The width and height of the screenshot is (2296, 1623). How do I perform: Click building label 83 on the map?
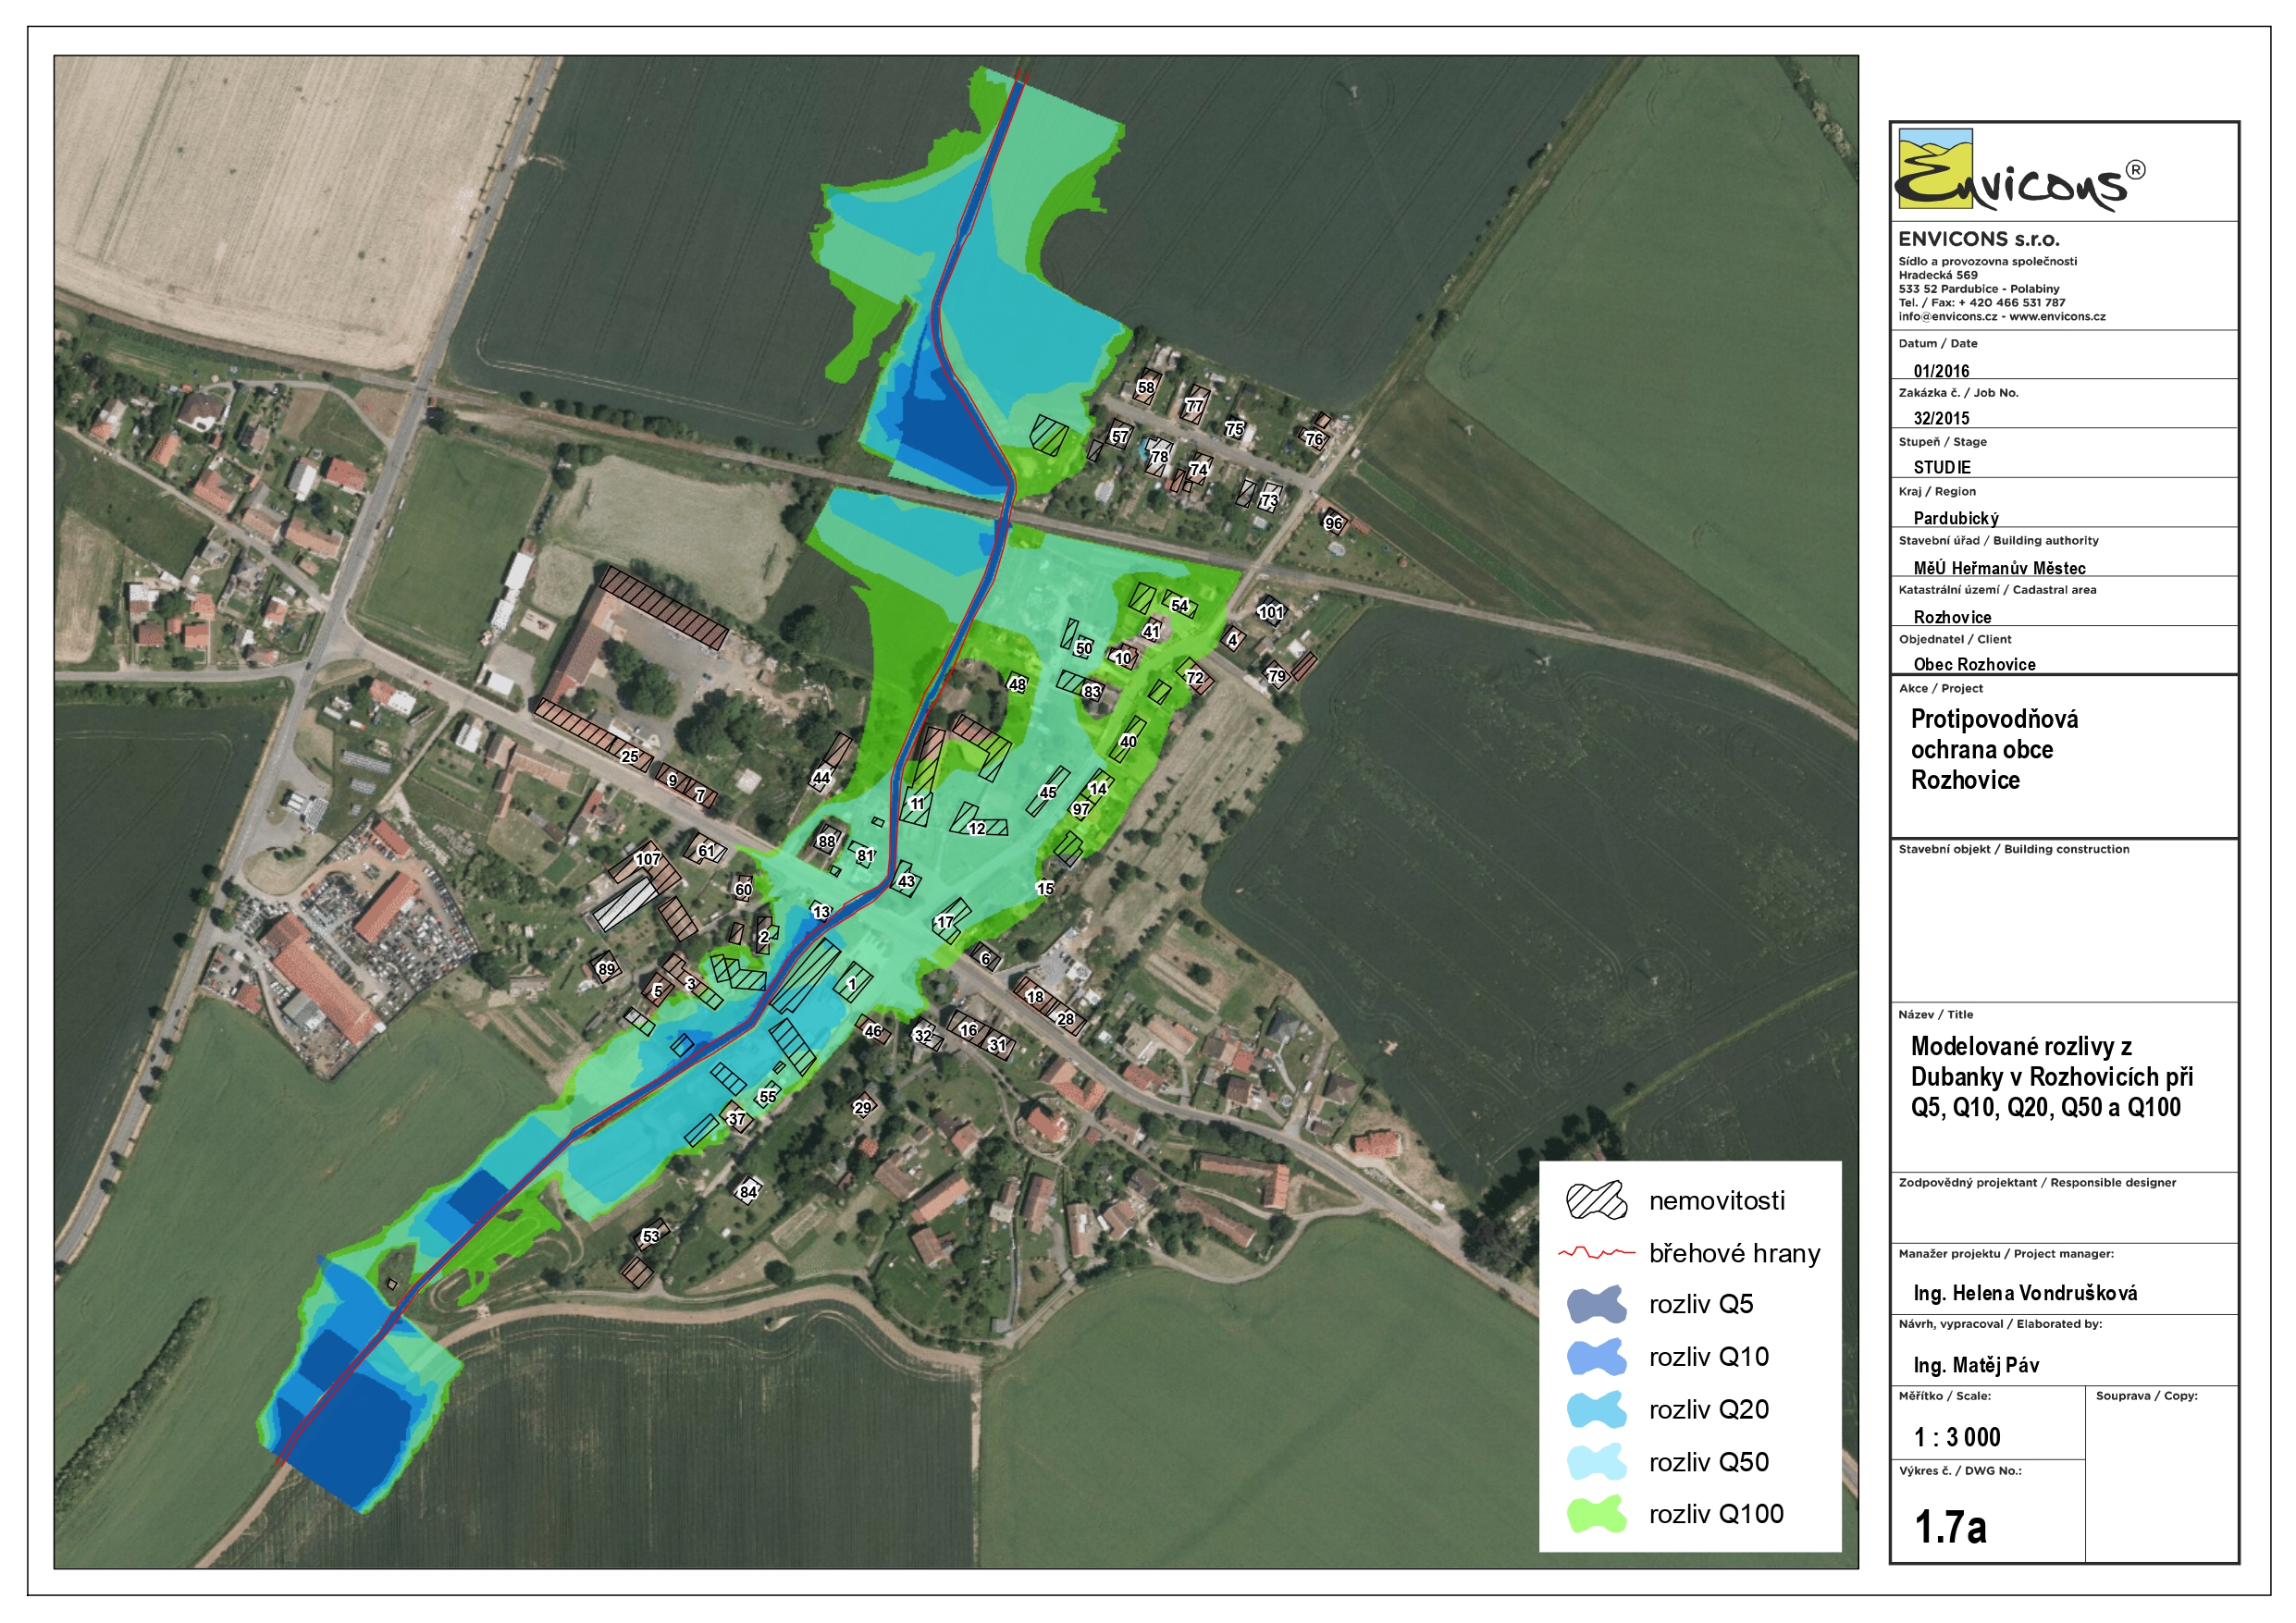tap(1092, 692)
